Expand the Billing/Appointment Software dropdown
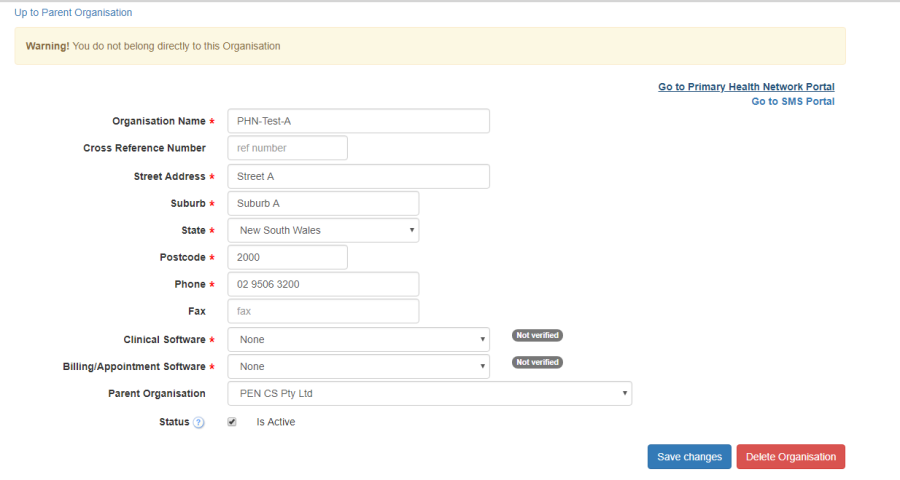900x480 pixels. tap(359, 366)
